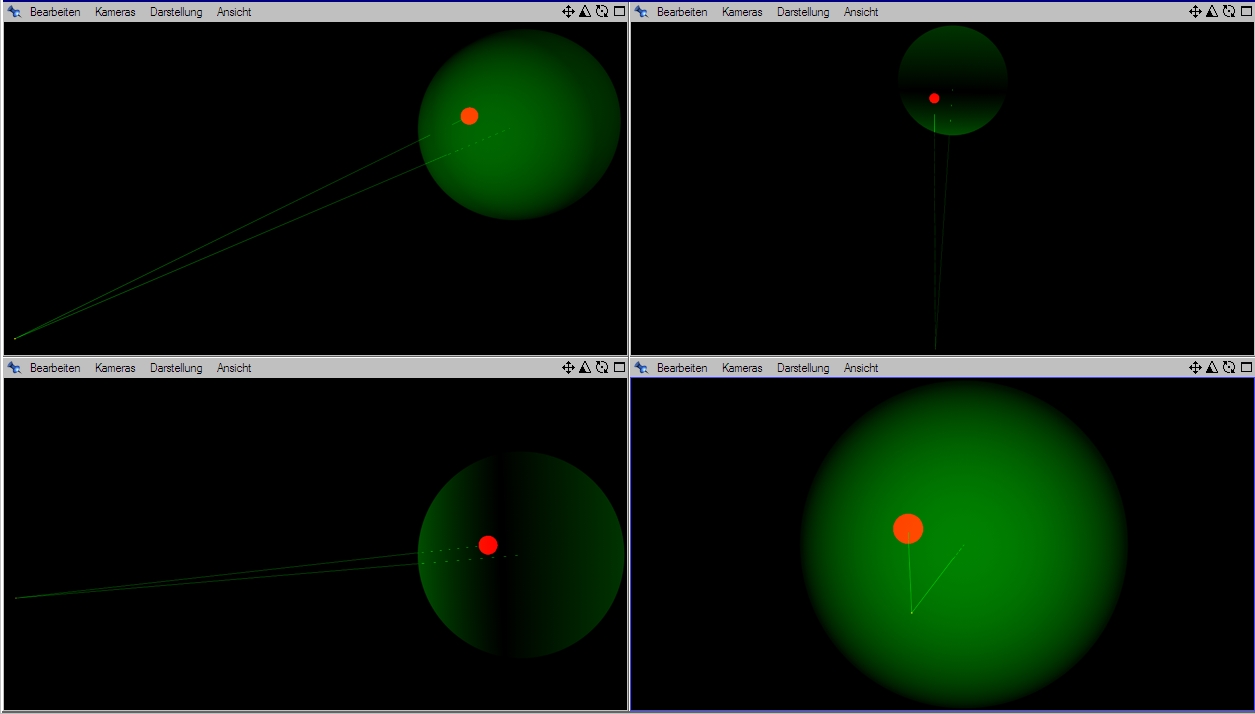The height and width of the screenshot is (714, 1255).
Task: Open Kameras menu in the bottom-right viewport
Action: tap(742, 368)
